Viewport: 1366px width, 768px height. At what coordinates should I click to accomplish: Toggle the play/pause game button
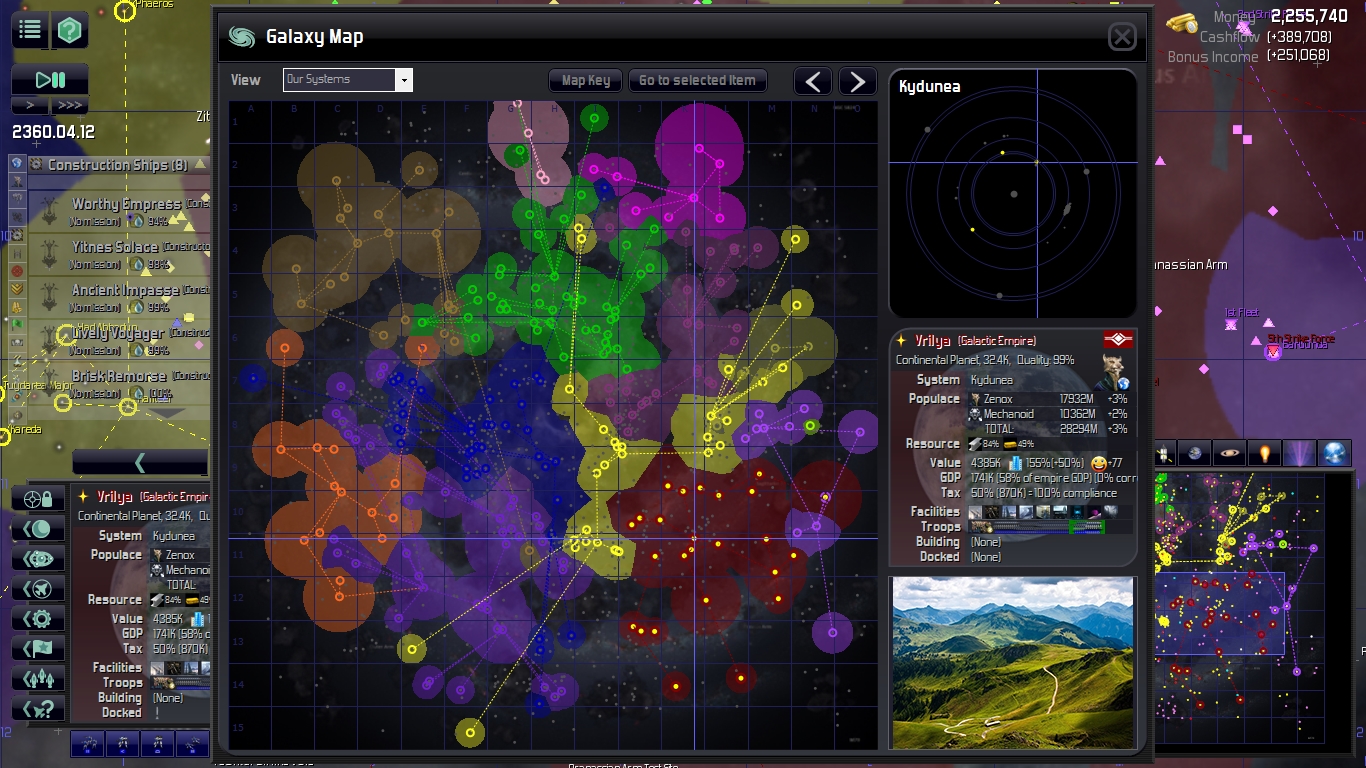pos(50,80)
